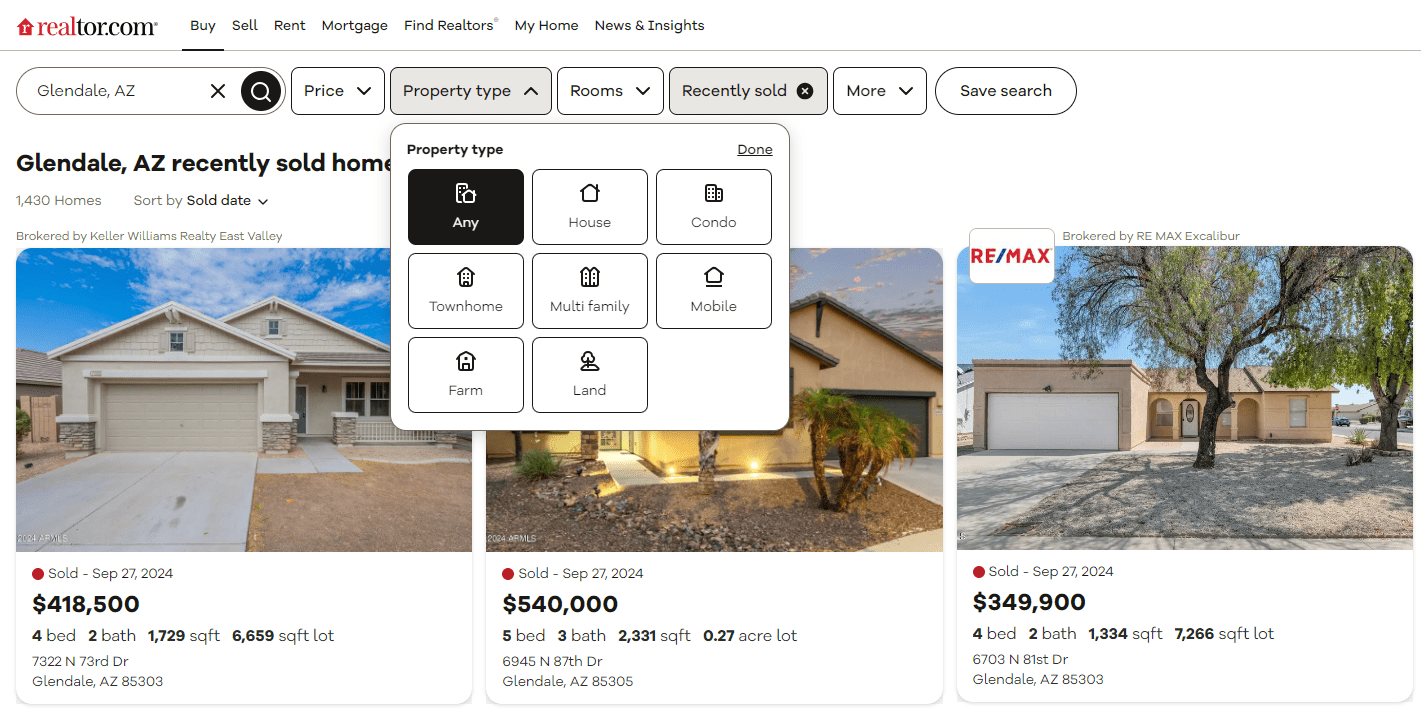Expand the Rooms filter dropdown
Image resolution: width=1421 pixels, height=710 pixels.
610,91
